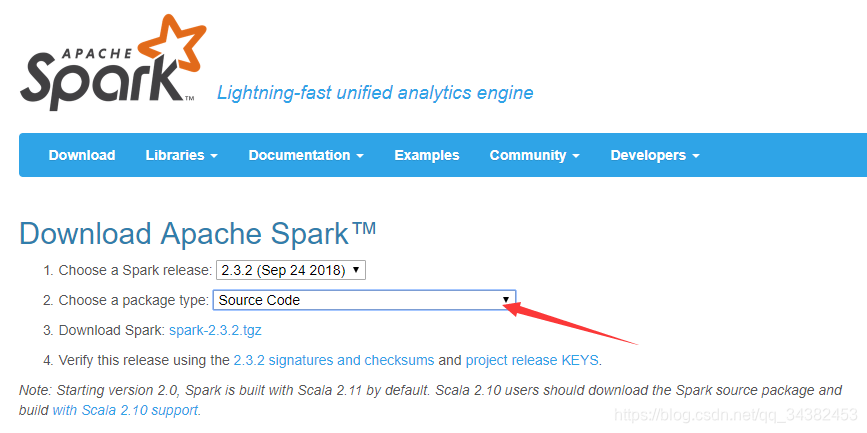This screenshot has height=433, width=867.
Task: Open the Examples nav item
Action: click(427, 155)
